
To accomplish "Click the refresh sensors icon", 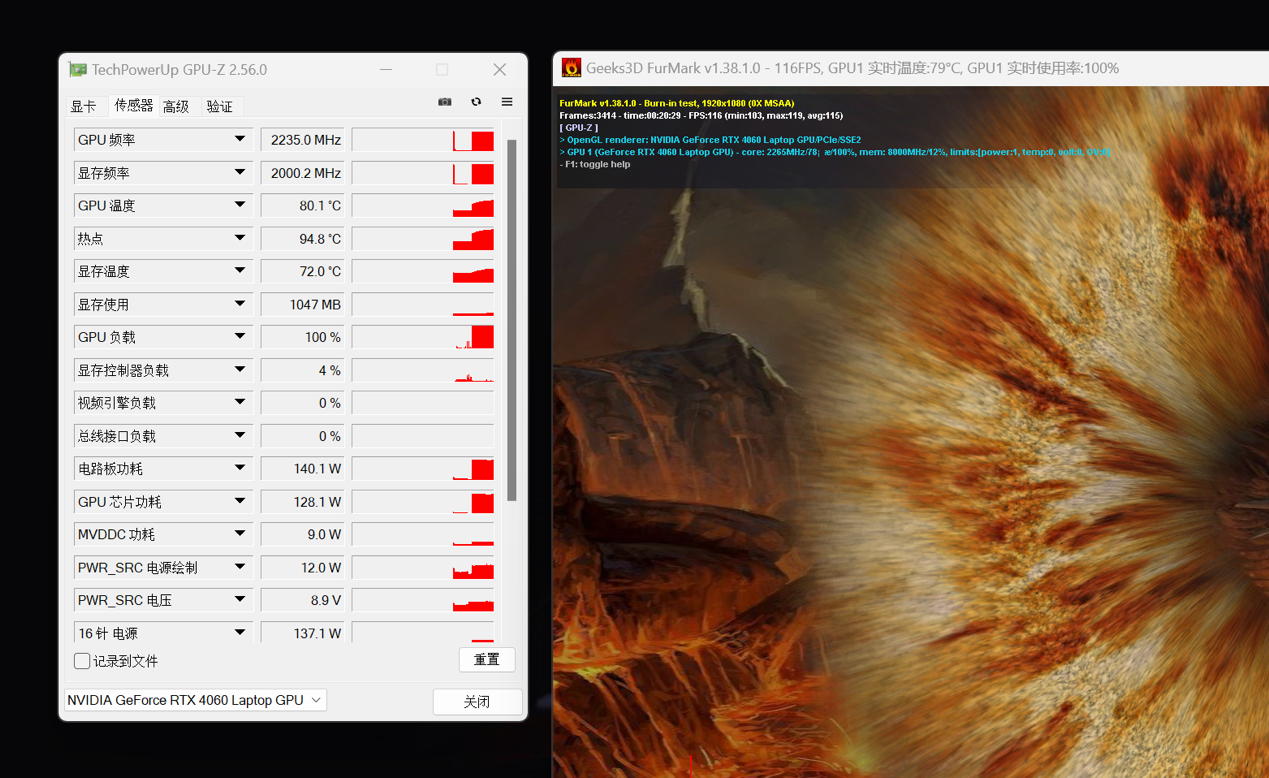I will click(476, 102).
